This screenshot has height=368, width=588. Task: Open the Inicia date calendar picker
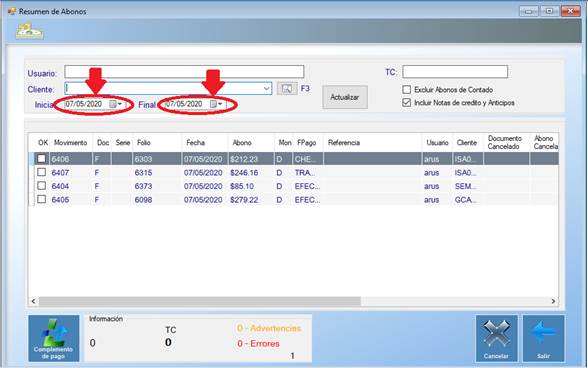click(116, 104)
